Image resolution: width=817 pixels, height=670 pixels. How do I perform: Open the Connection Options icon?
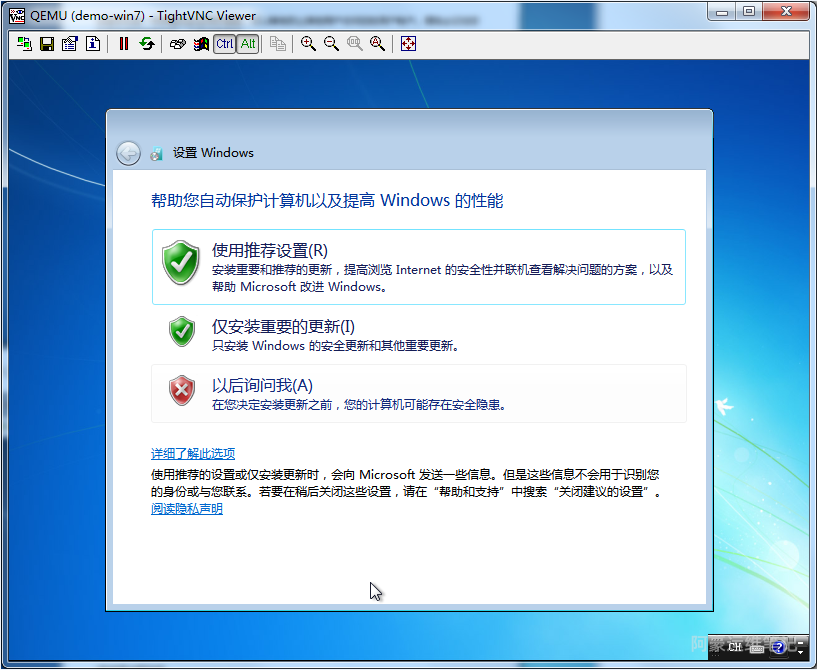69,44
